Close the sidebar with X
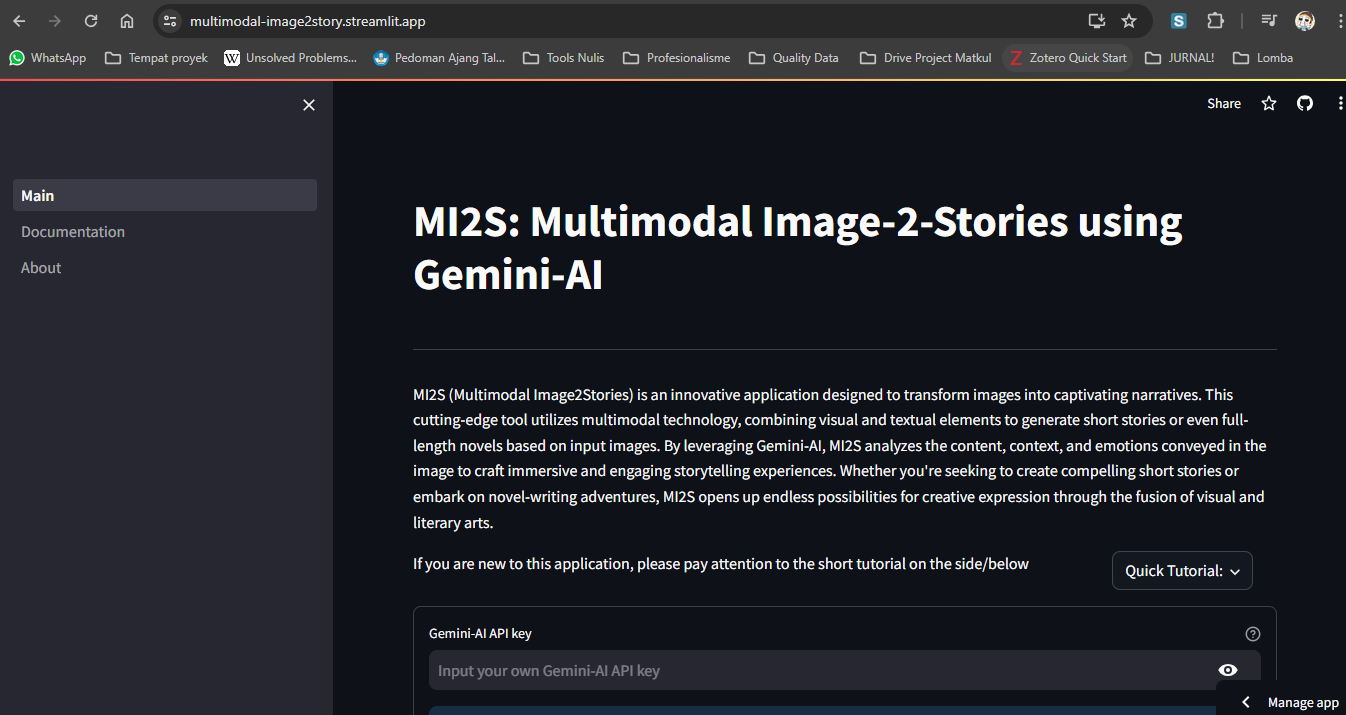Image resolution: width=1346 pixels, height=715 pixels. pyautogui.click(x=309, y=105)
